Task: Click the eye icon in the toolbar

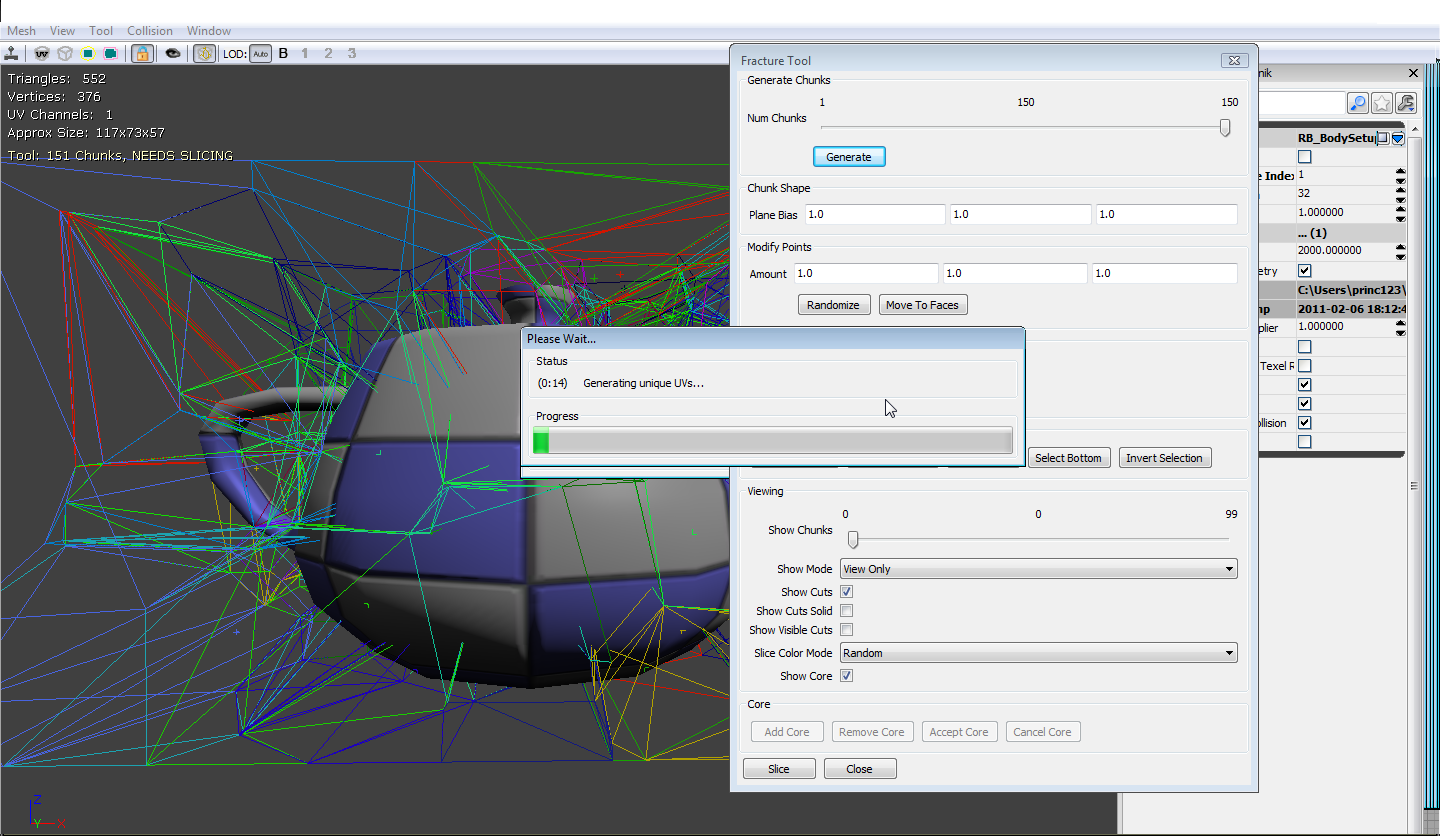Action: point(173,53)
